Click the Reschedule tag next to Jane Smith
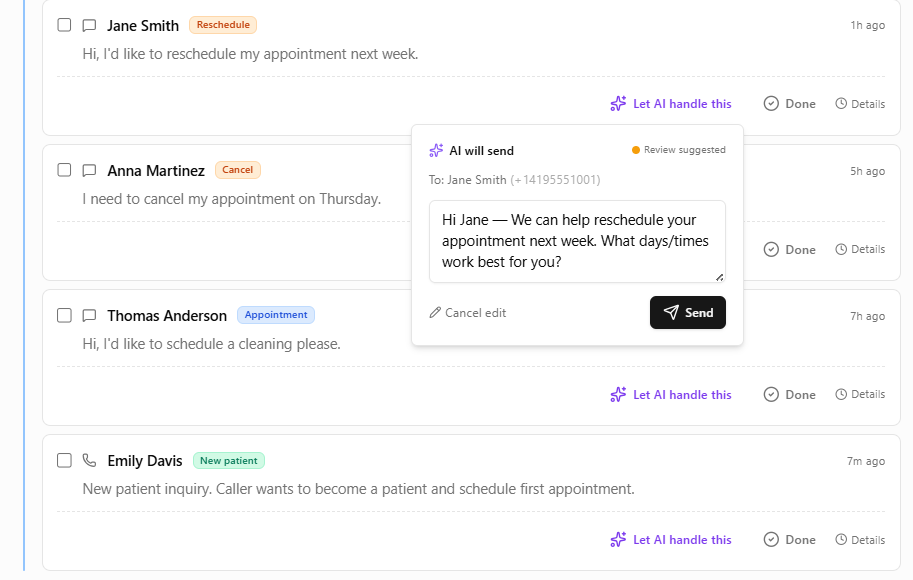 [222, 25]
